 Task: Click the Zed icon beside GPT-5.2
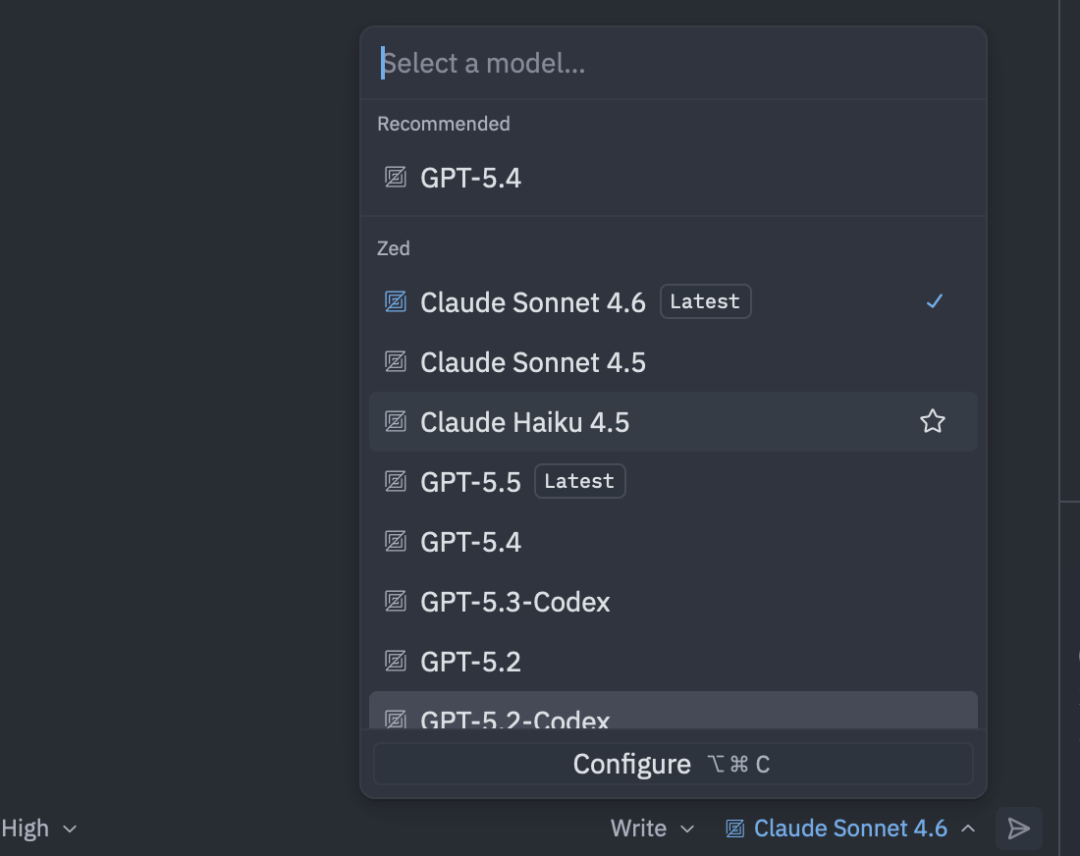click(395, 661)
